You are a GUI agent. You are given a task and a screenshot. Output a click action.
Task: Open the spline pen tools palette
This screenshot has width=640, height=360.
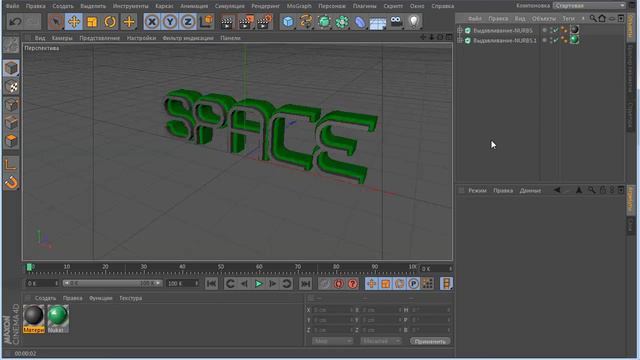coord(306,22)
